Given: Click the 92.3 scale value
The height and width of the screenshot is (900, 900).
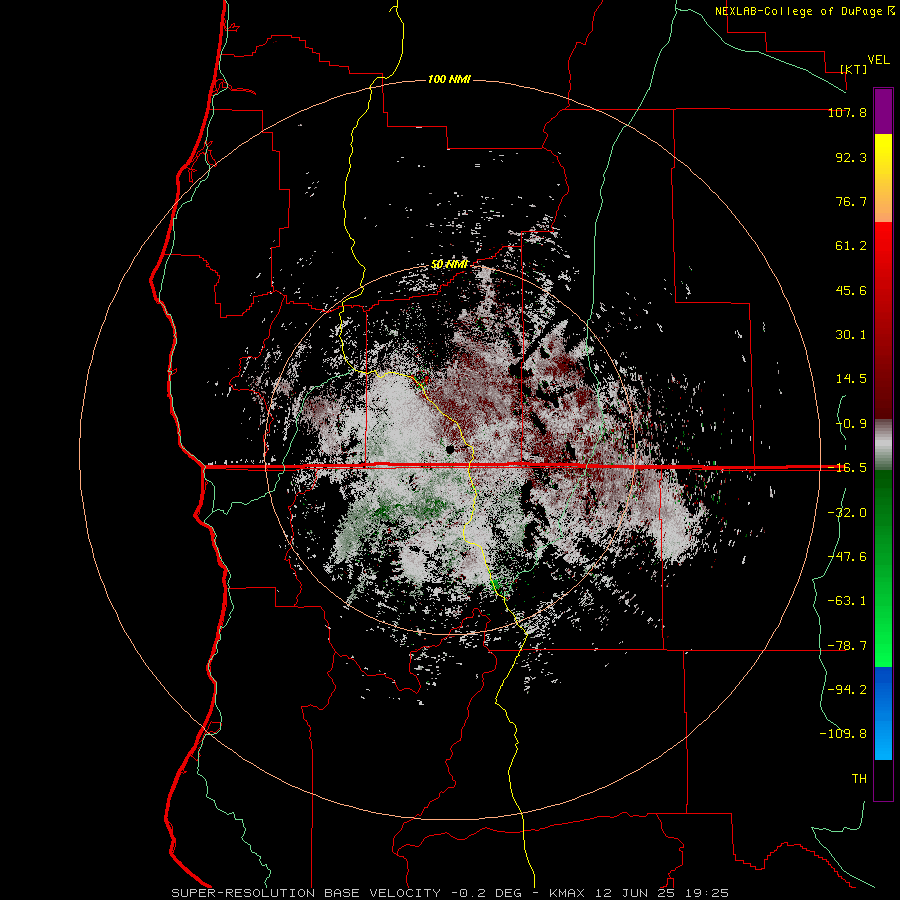Looking at the screenshot, I should point(851,157).
